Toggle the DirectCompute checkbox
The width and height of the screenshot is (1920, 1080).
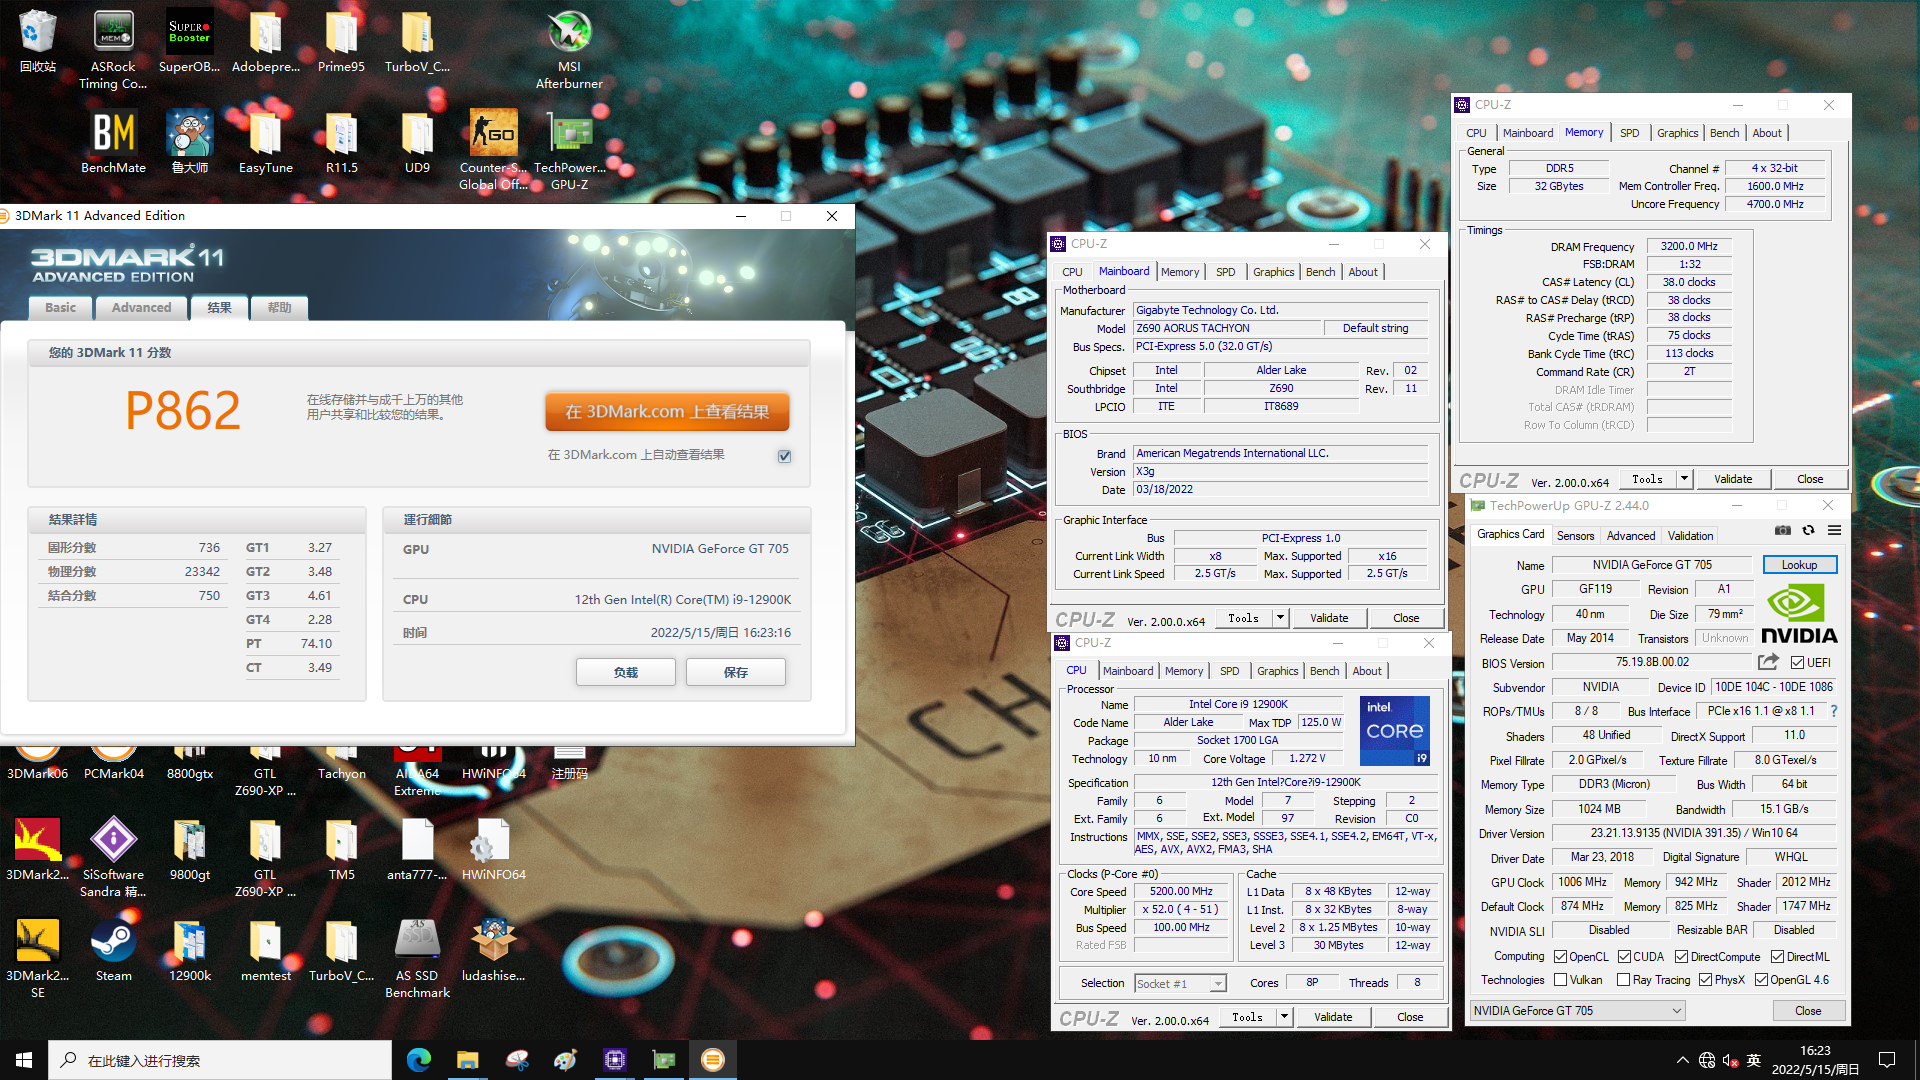coord(1682,957)
